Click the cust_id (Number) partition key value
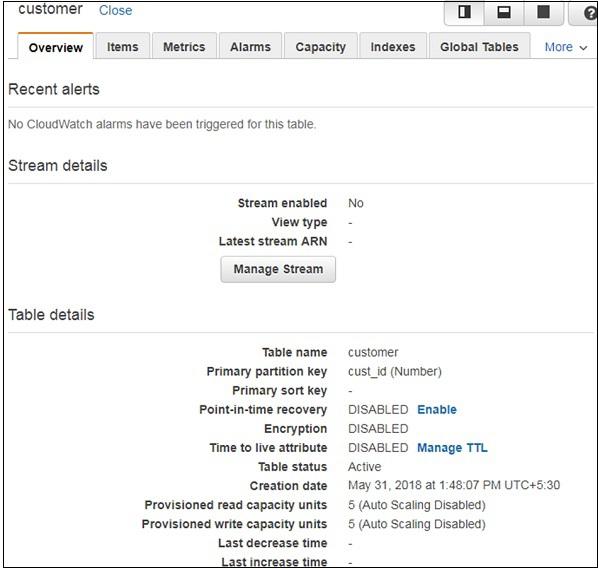The image size is (598, 569). (x=395, y=371)
